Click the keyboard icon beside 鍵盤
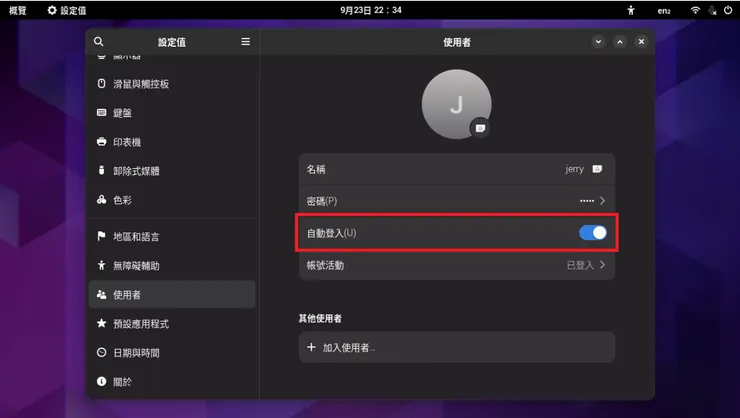The image size is (740, 418). (101, 112)
